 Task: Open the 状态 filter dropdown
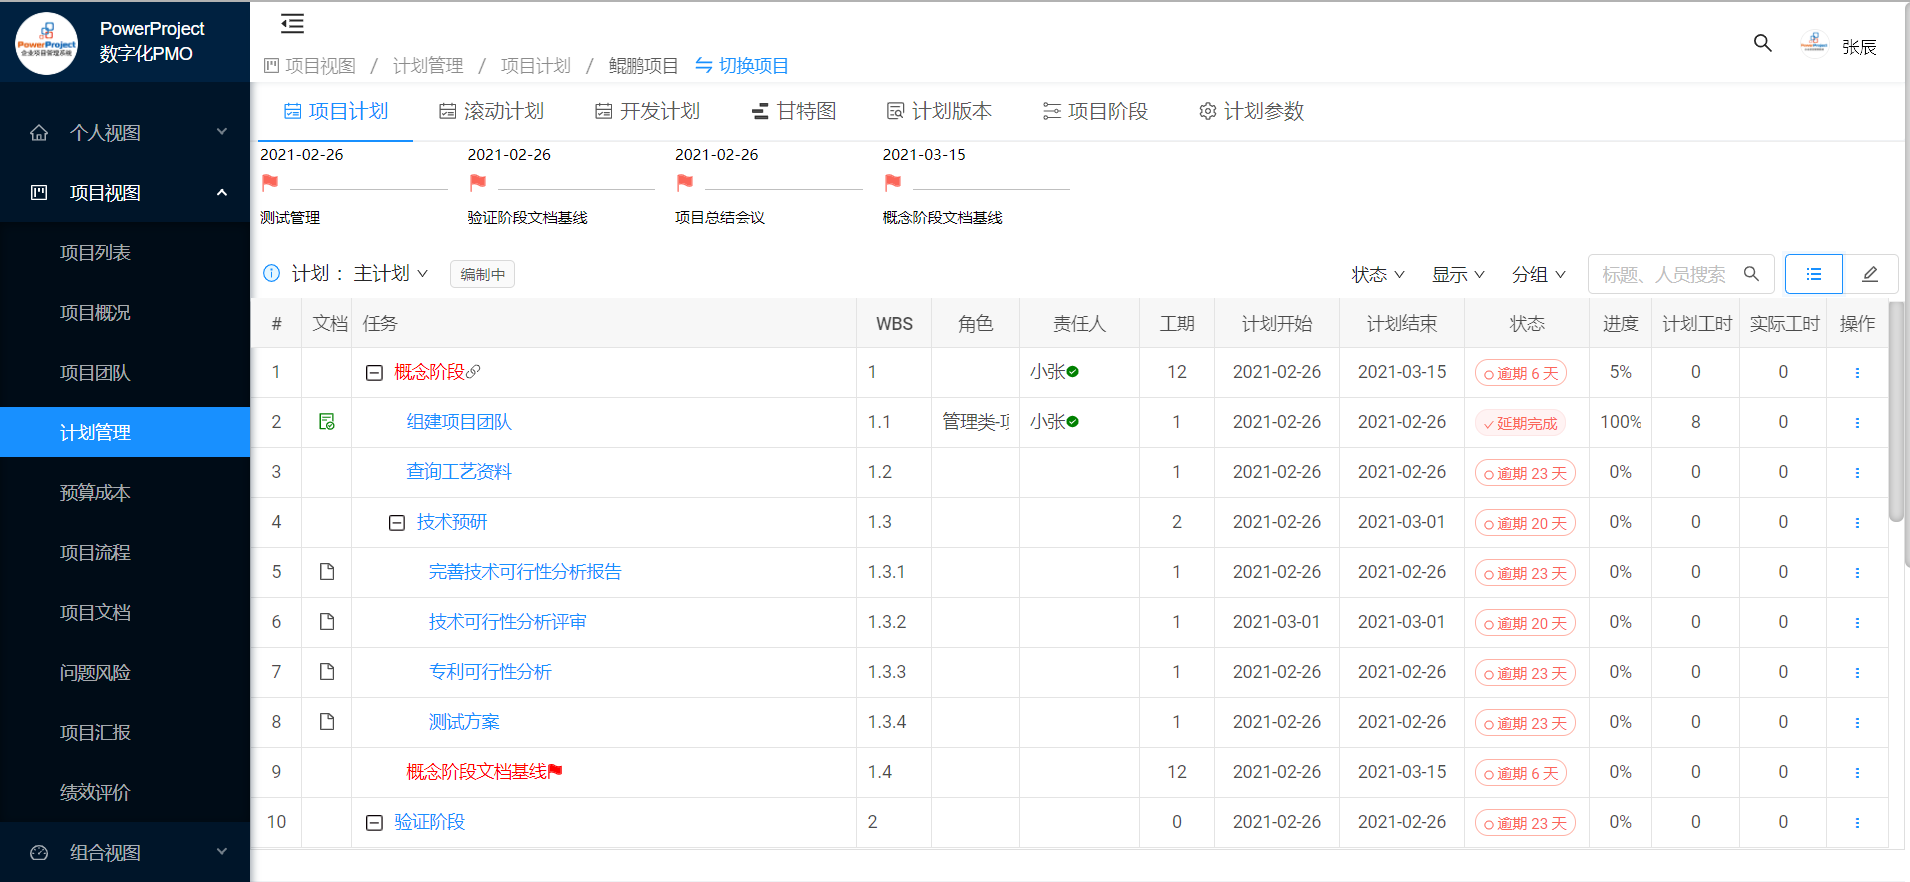pyautogui.click(x=1377, y=274)
